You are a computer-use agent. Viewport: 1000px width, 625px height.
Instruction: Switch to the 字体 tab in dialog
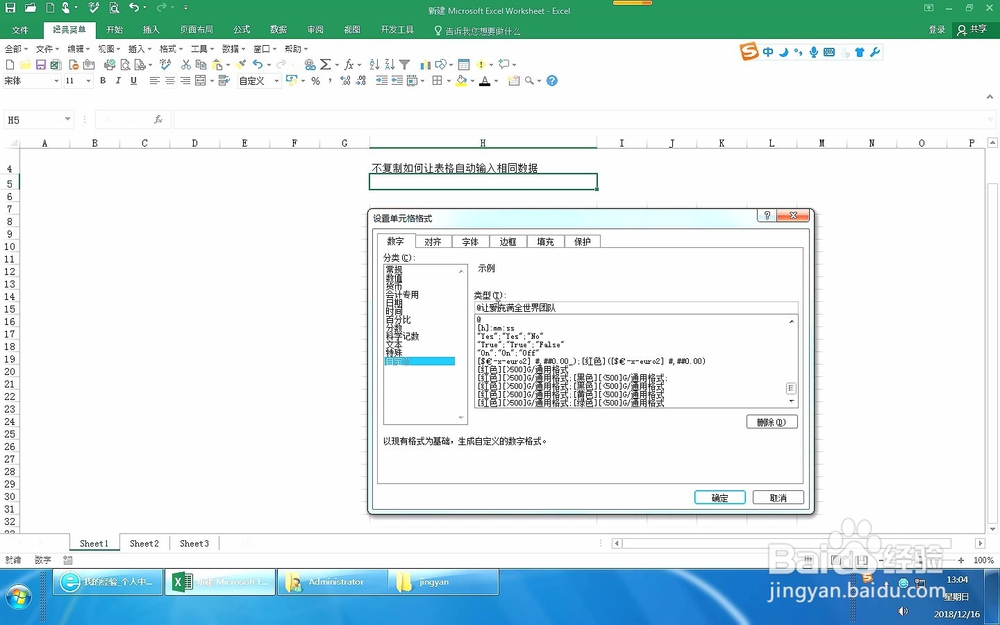coord(471,242)
